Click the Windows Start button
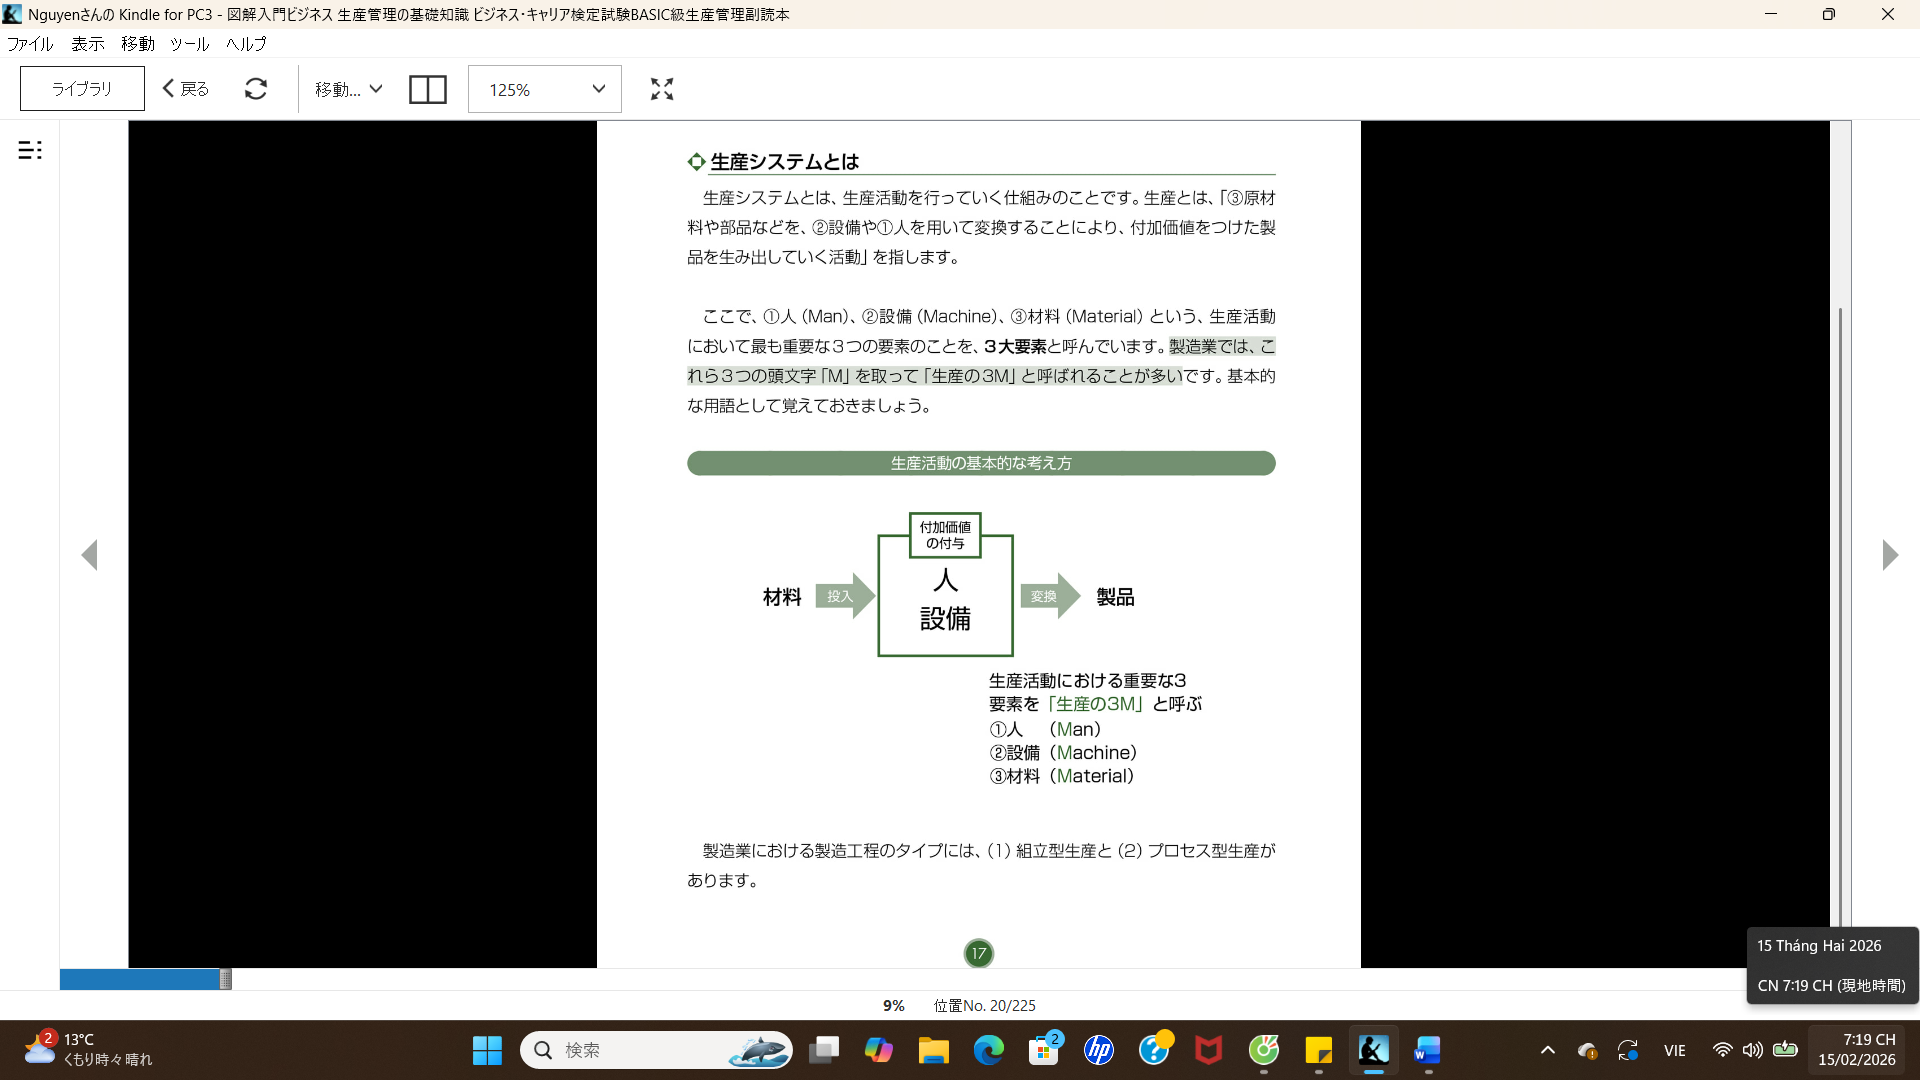1920x1080 pixels. (487, 1050)
